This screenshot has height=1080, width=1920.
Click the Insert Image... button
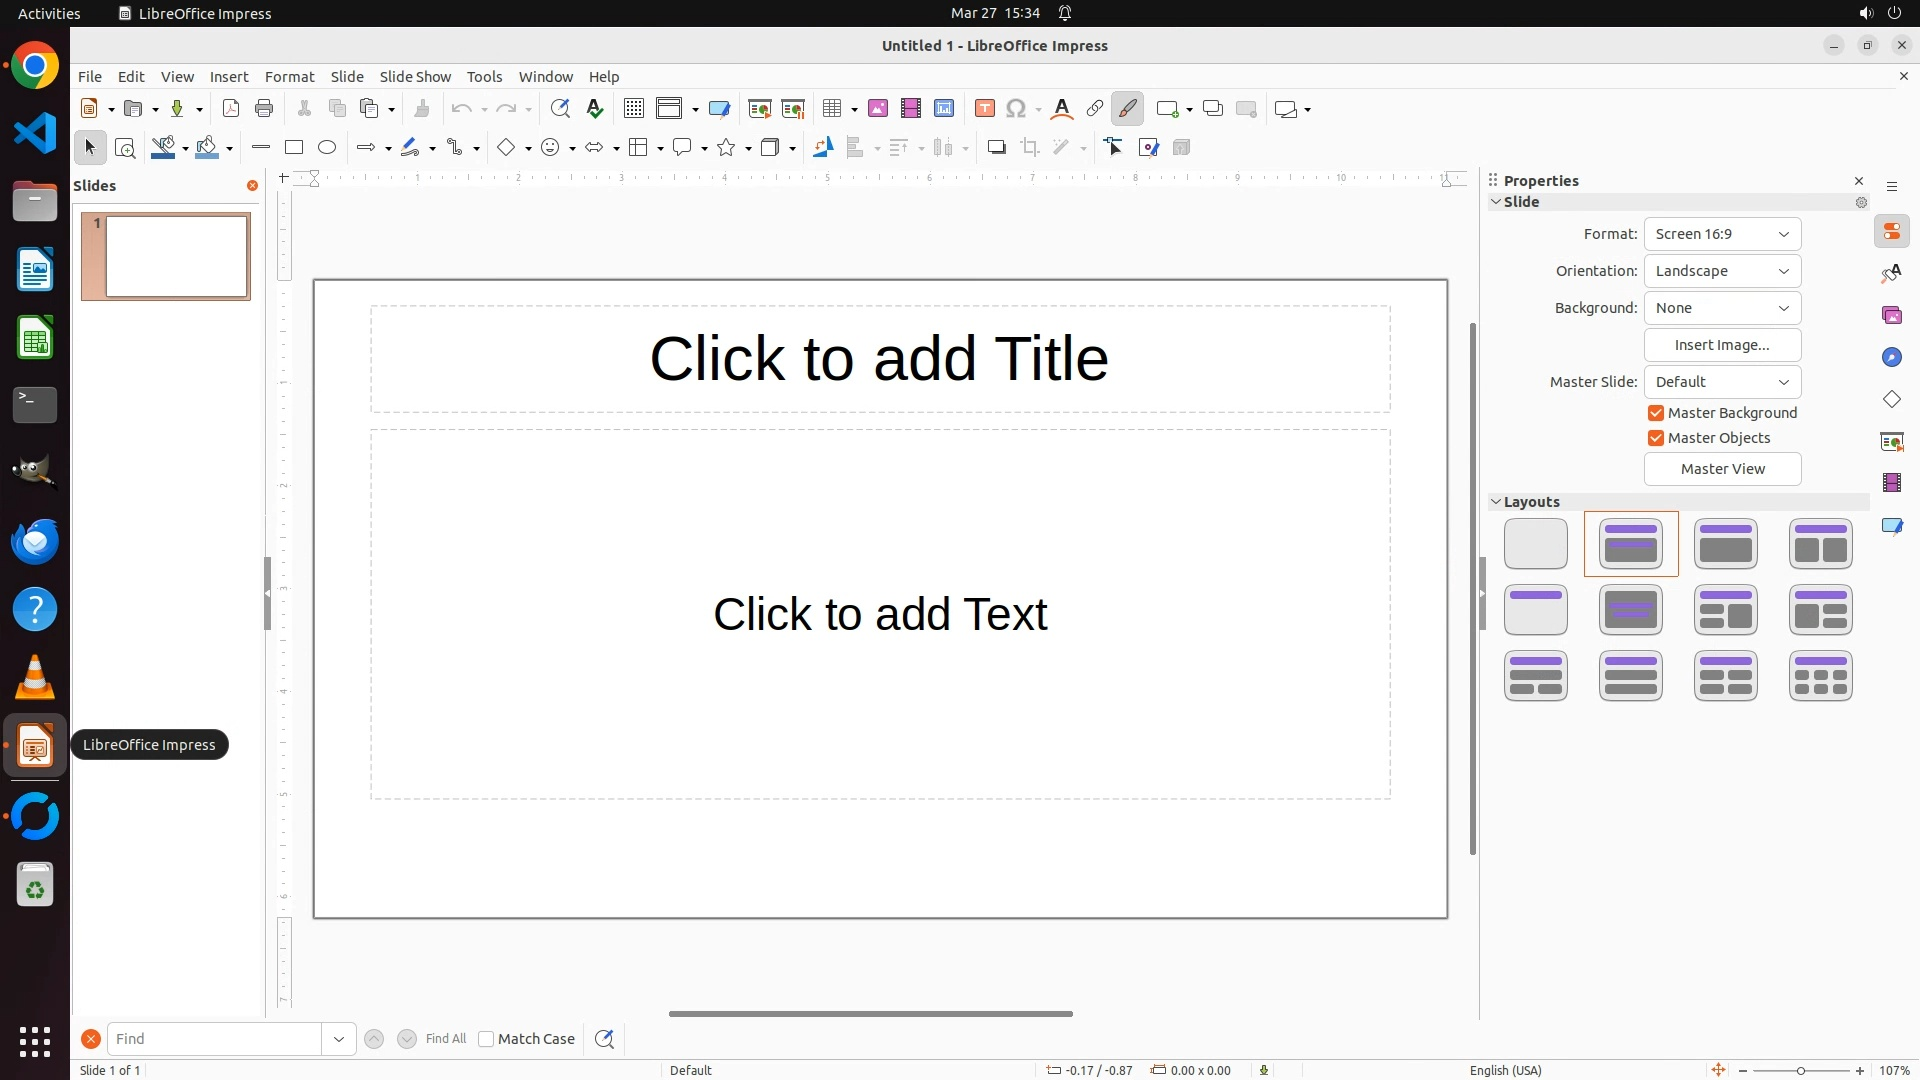click(x=1722, y=345)
